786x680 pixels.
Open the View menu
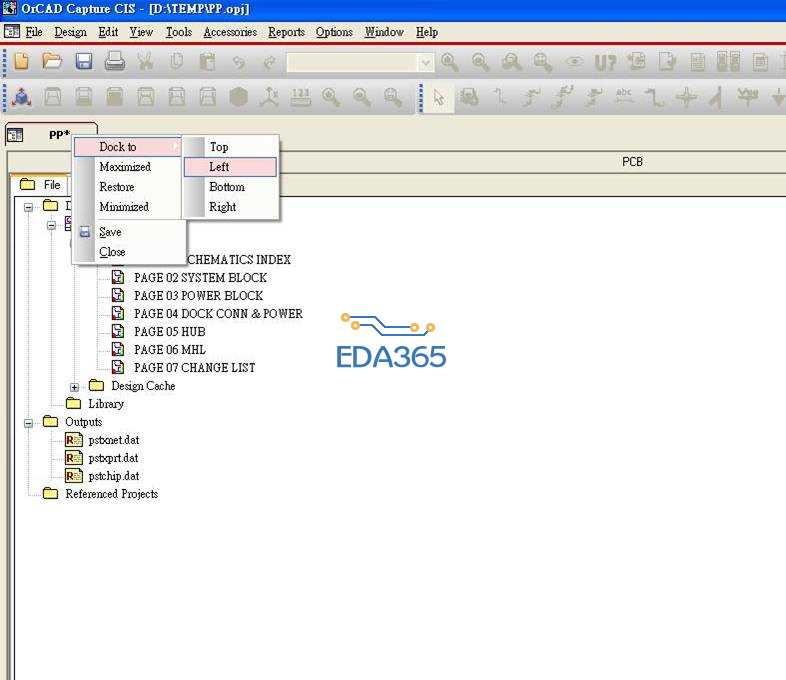tap(141, 32)
